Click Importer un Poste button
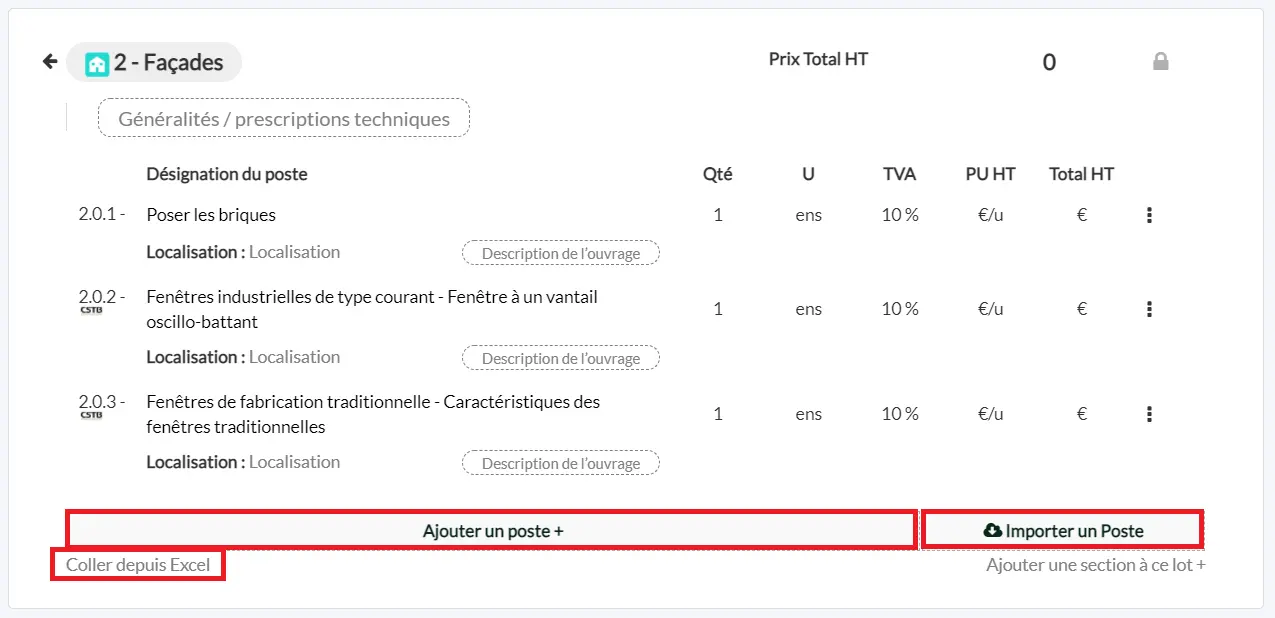The width and height of the screenshot is (1275, 618). (1062, 530)
